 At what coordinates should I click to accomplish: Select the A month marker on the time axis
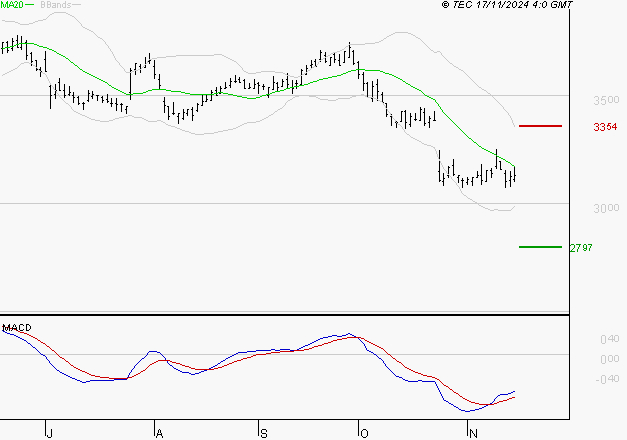coord(157,432)
